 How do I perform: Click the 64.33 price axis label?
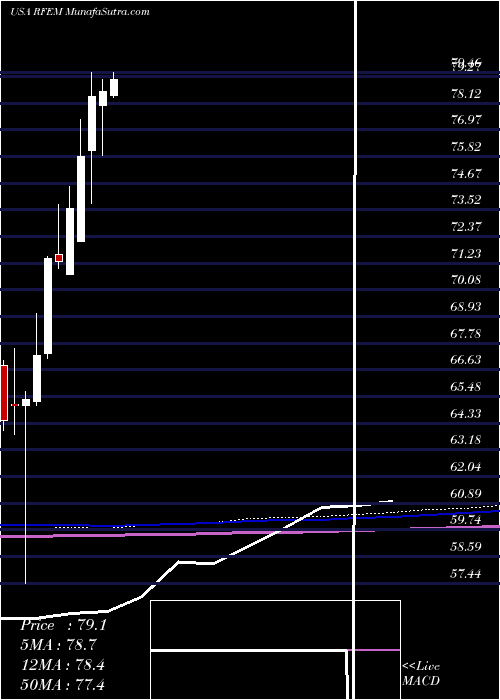point(466,413)
